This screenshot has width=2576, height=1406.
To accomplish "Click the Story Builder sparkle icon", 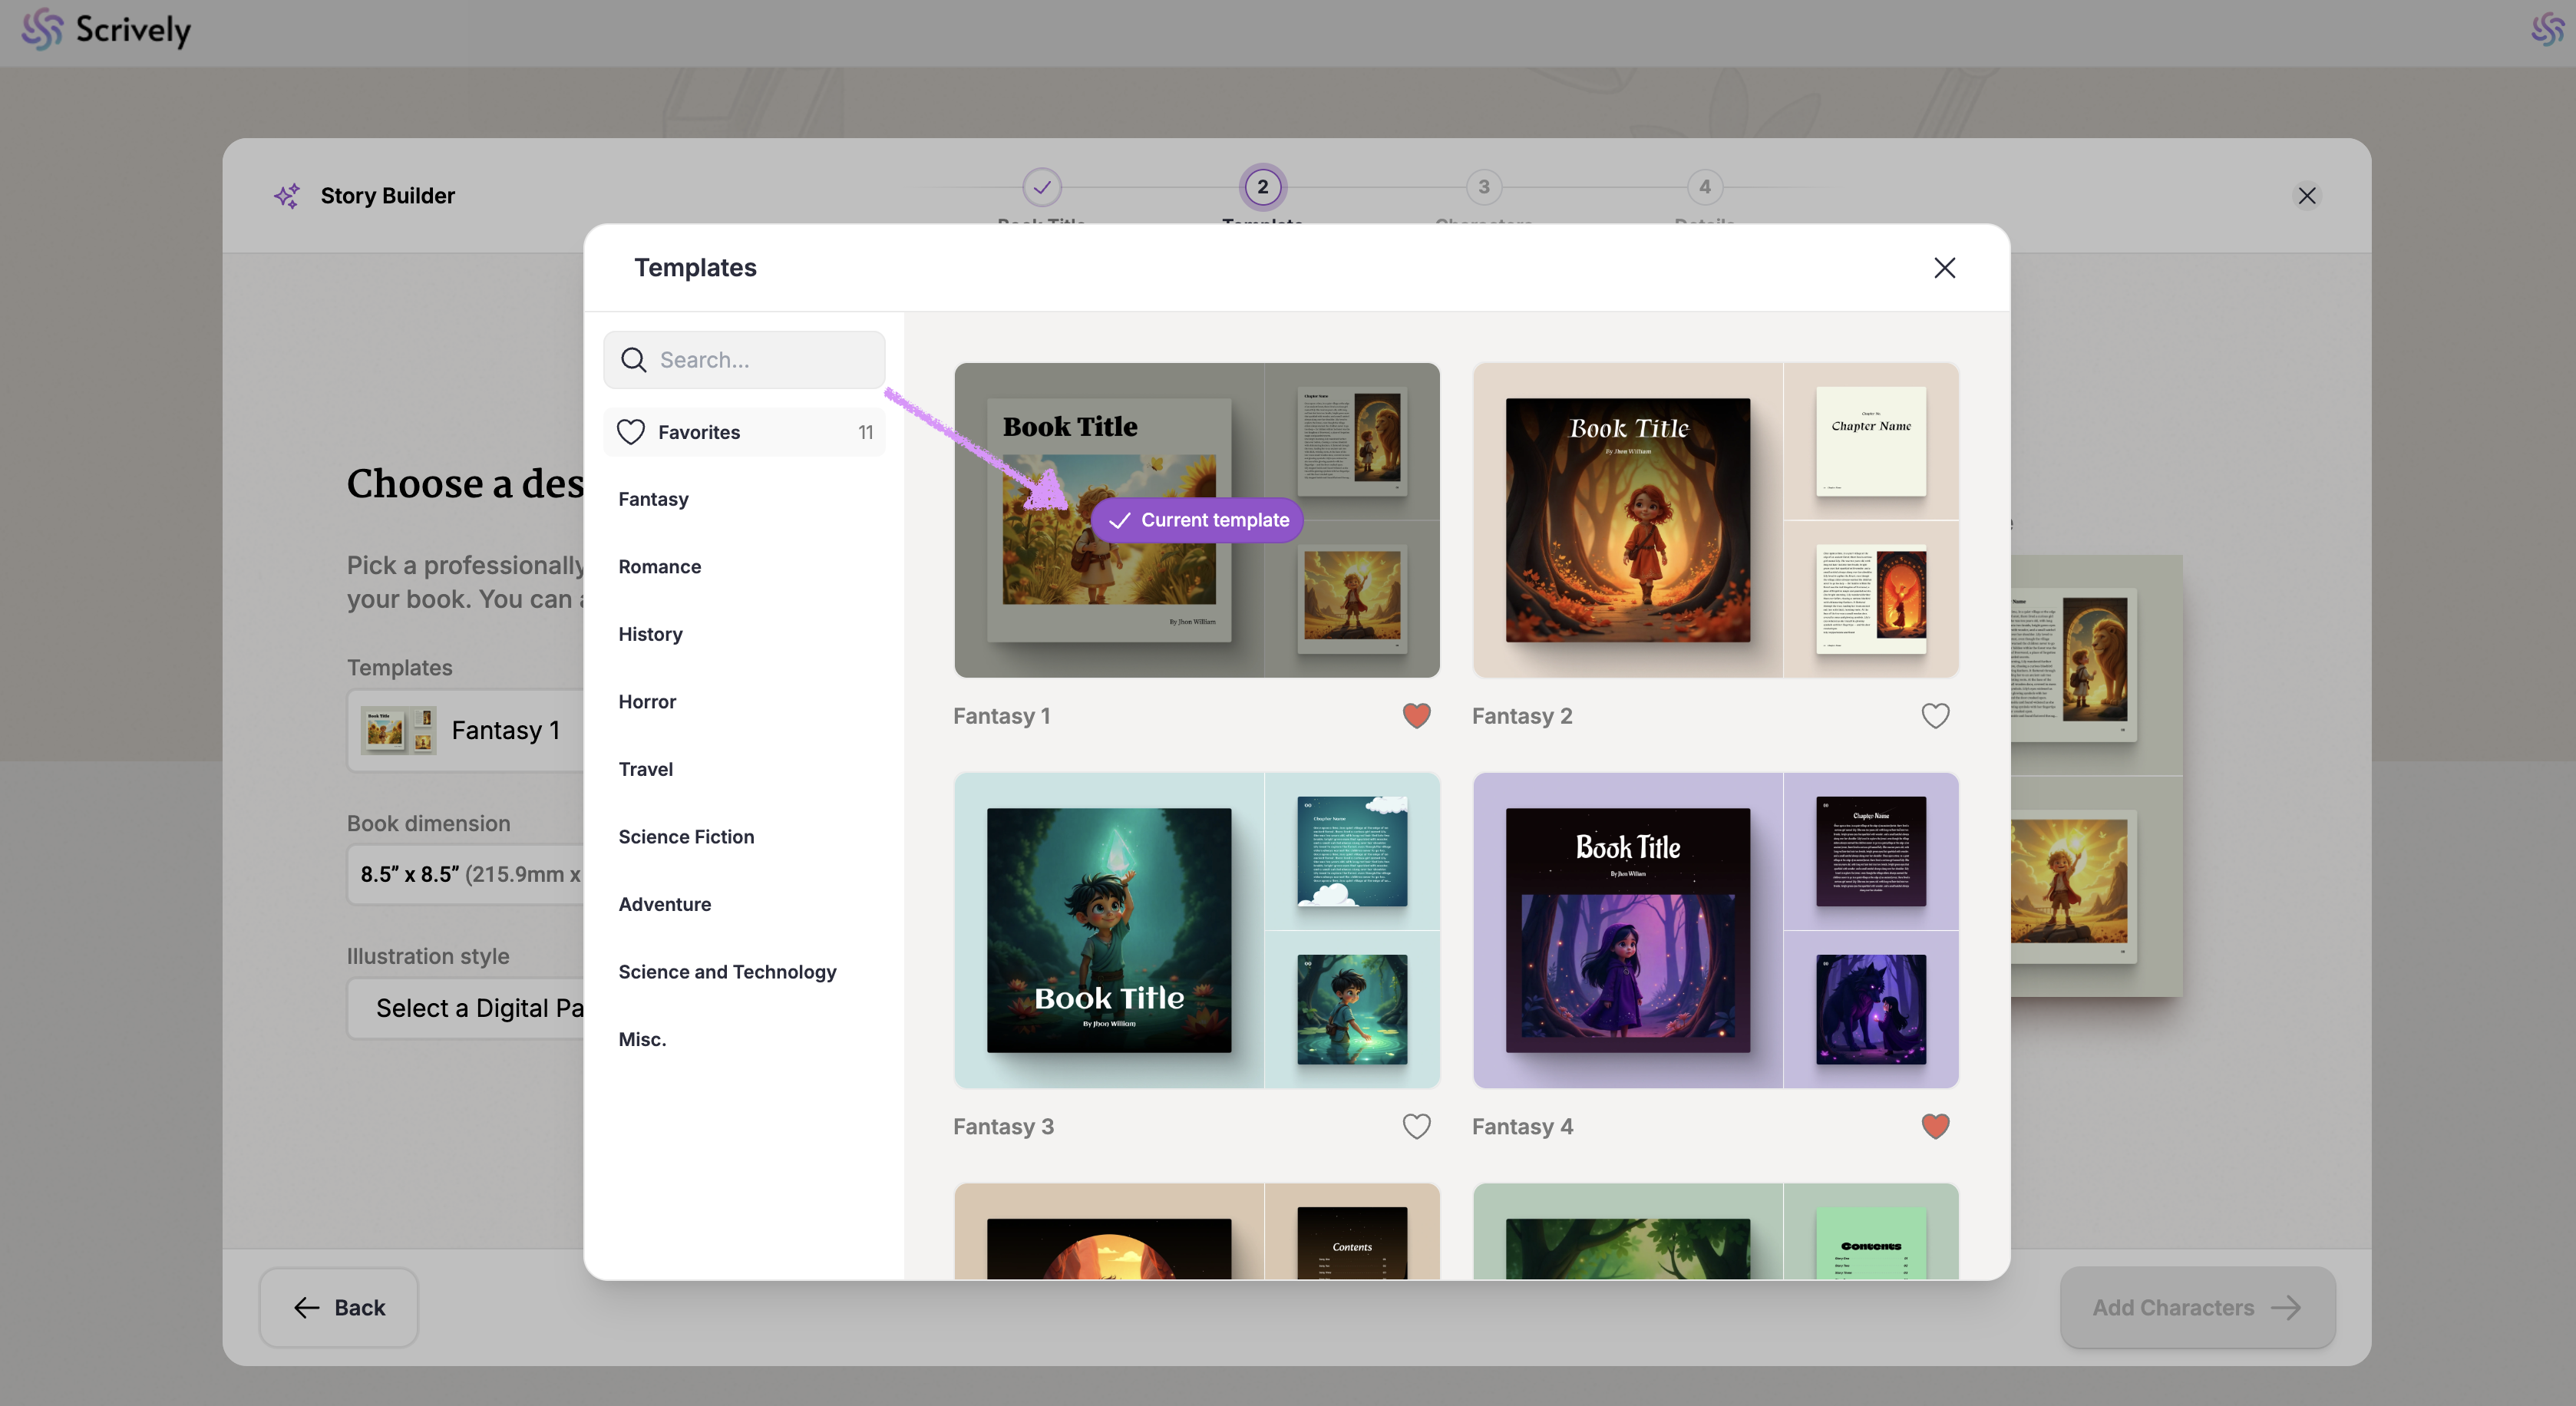I will (287, 196).
